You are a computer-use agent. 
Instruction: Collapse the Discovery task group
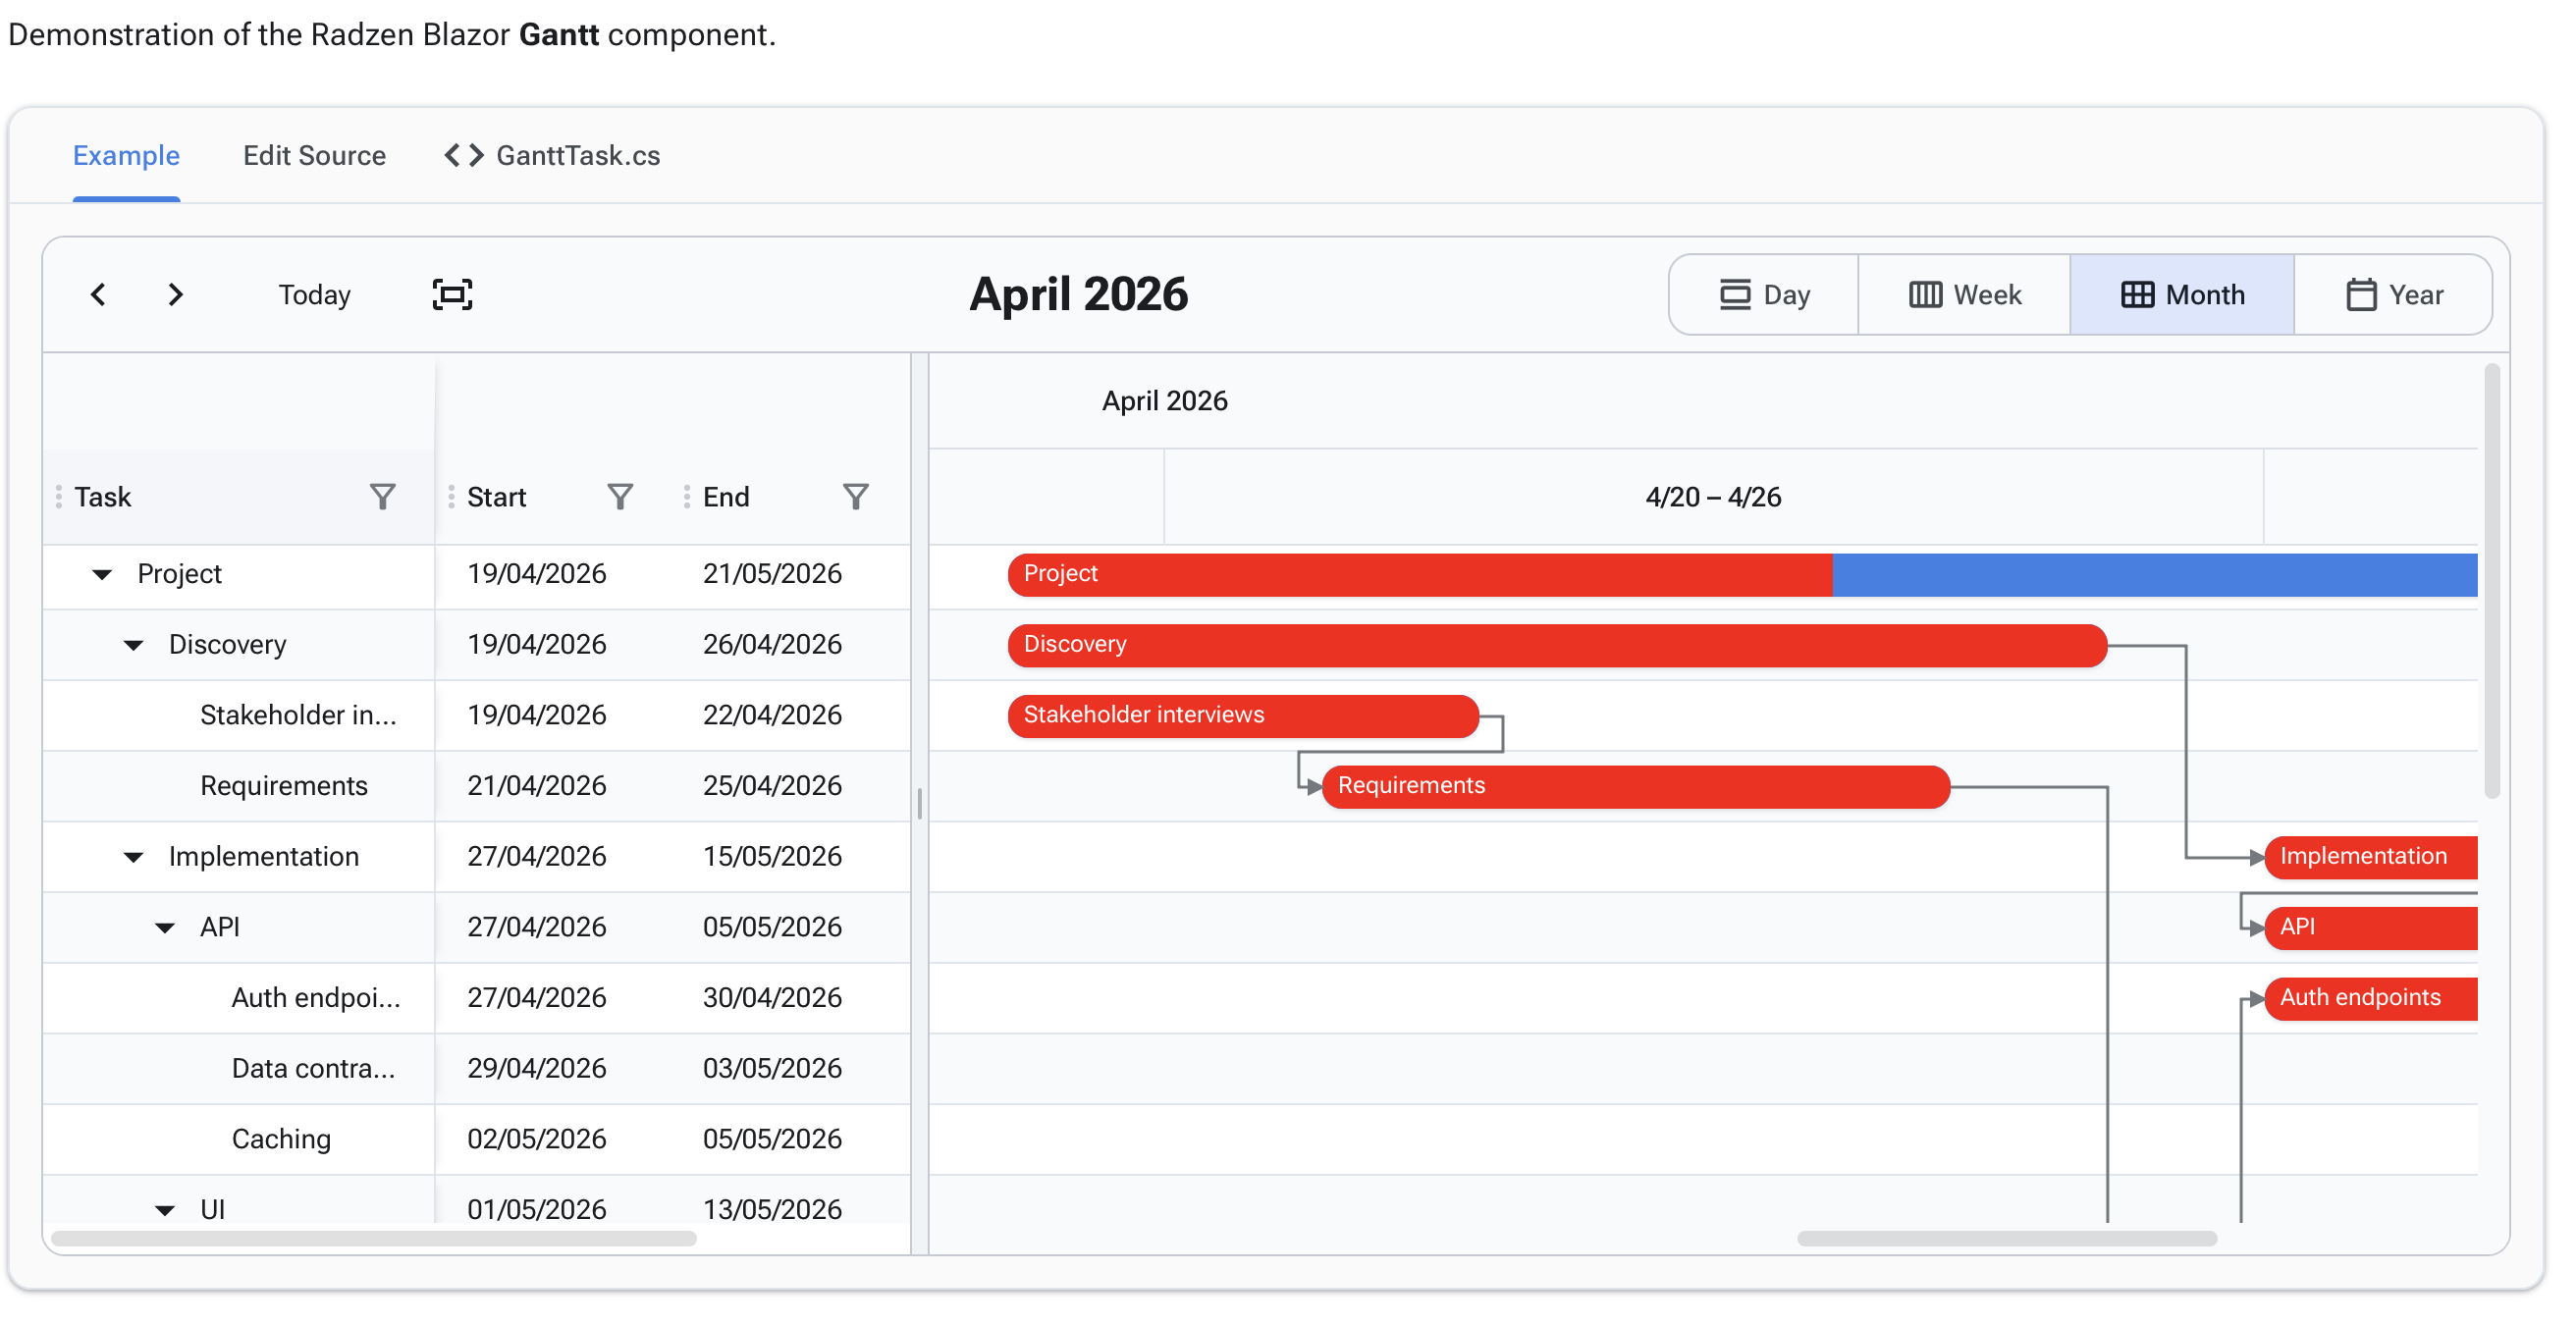(133, 645)
